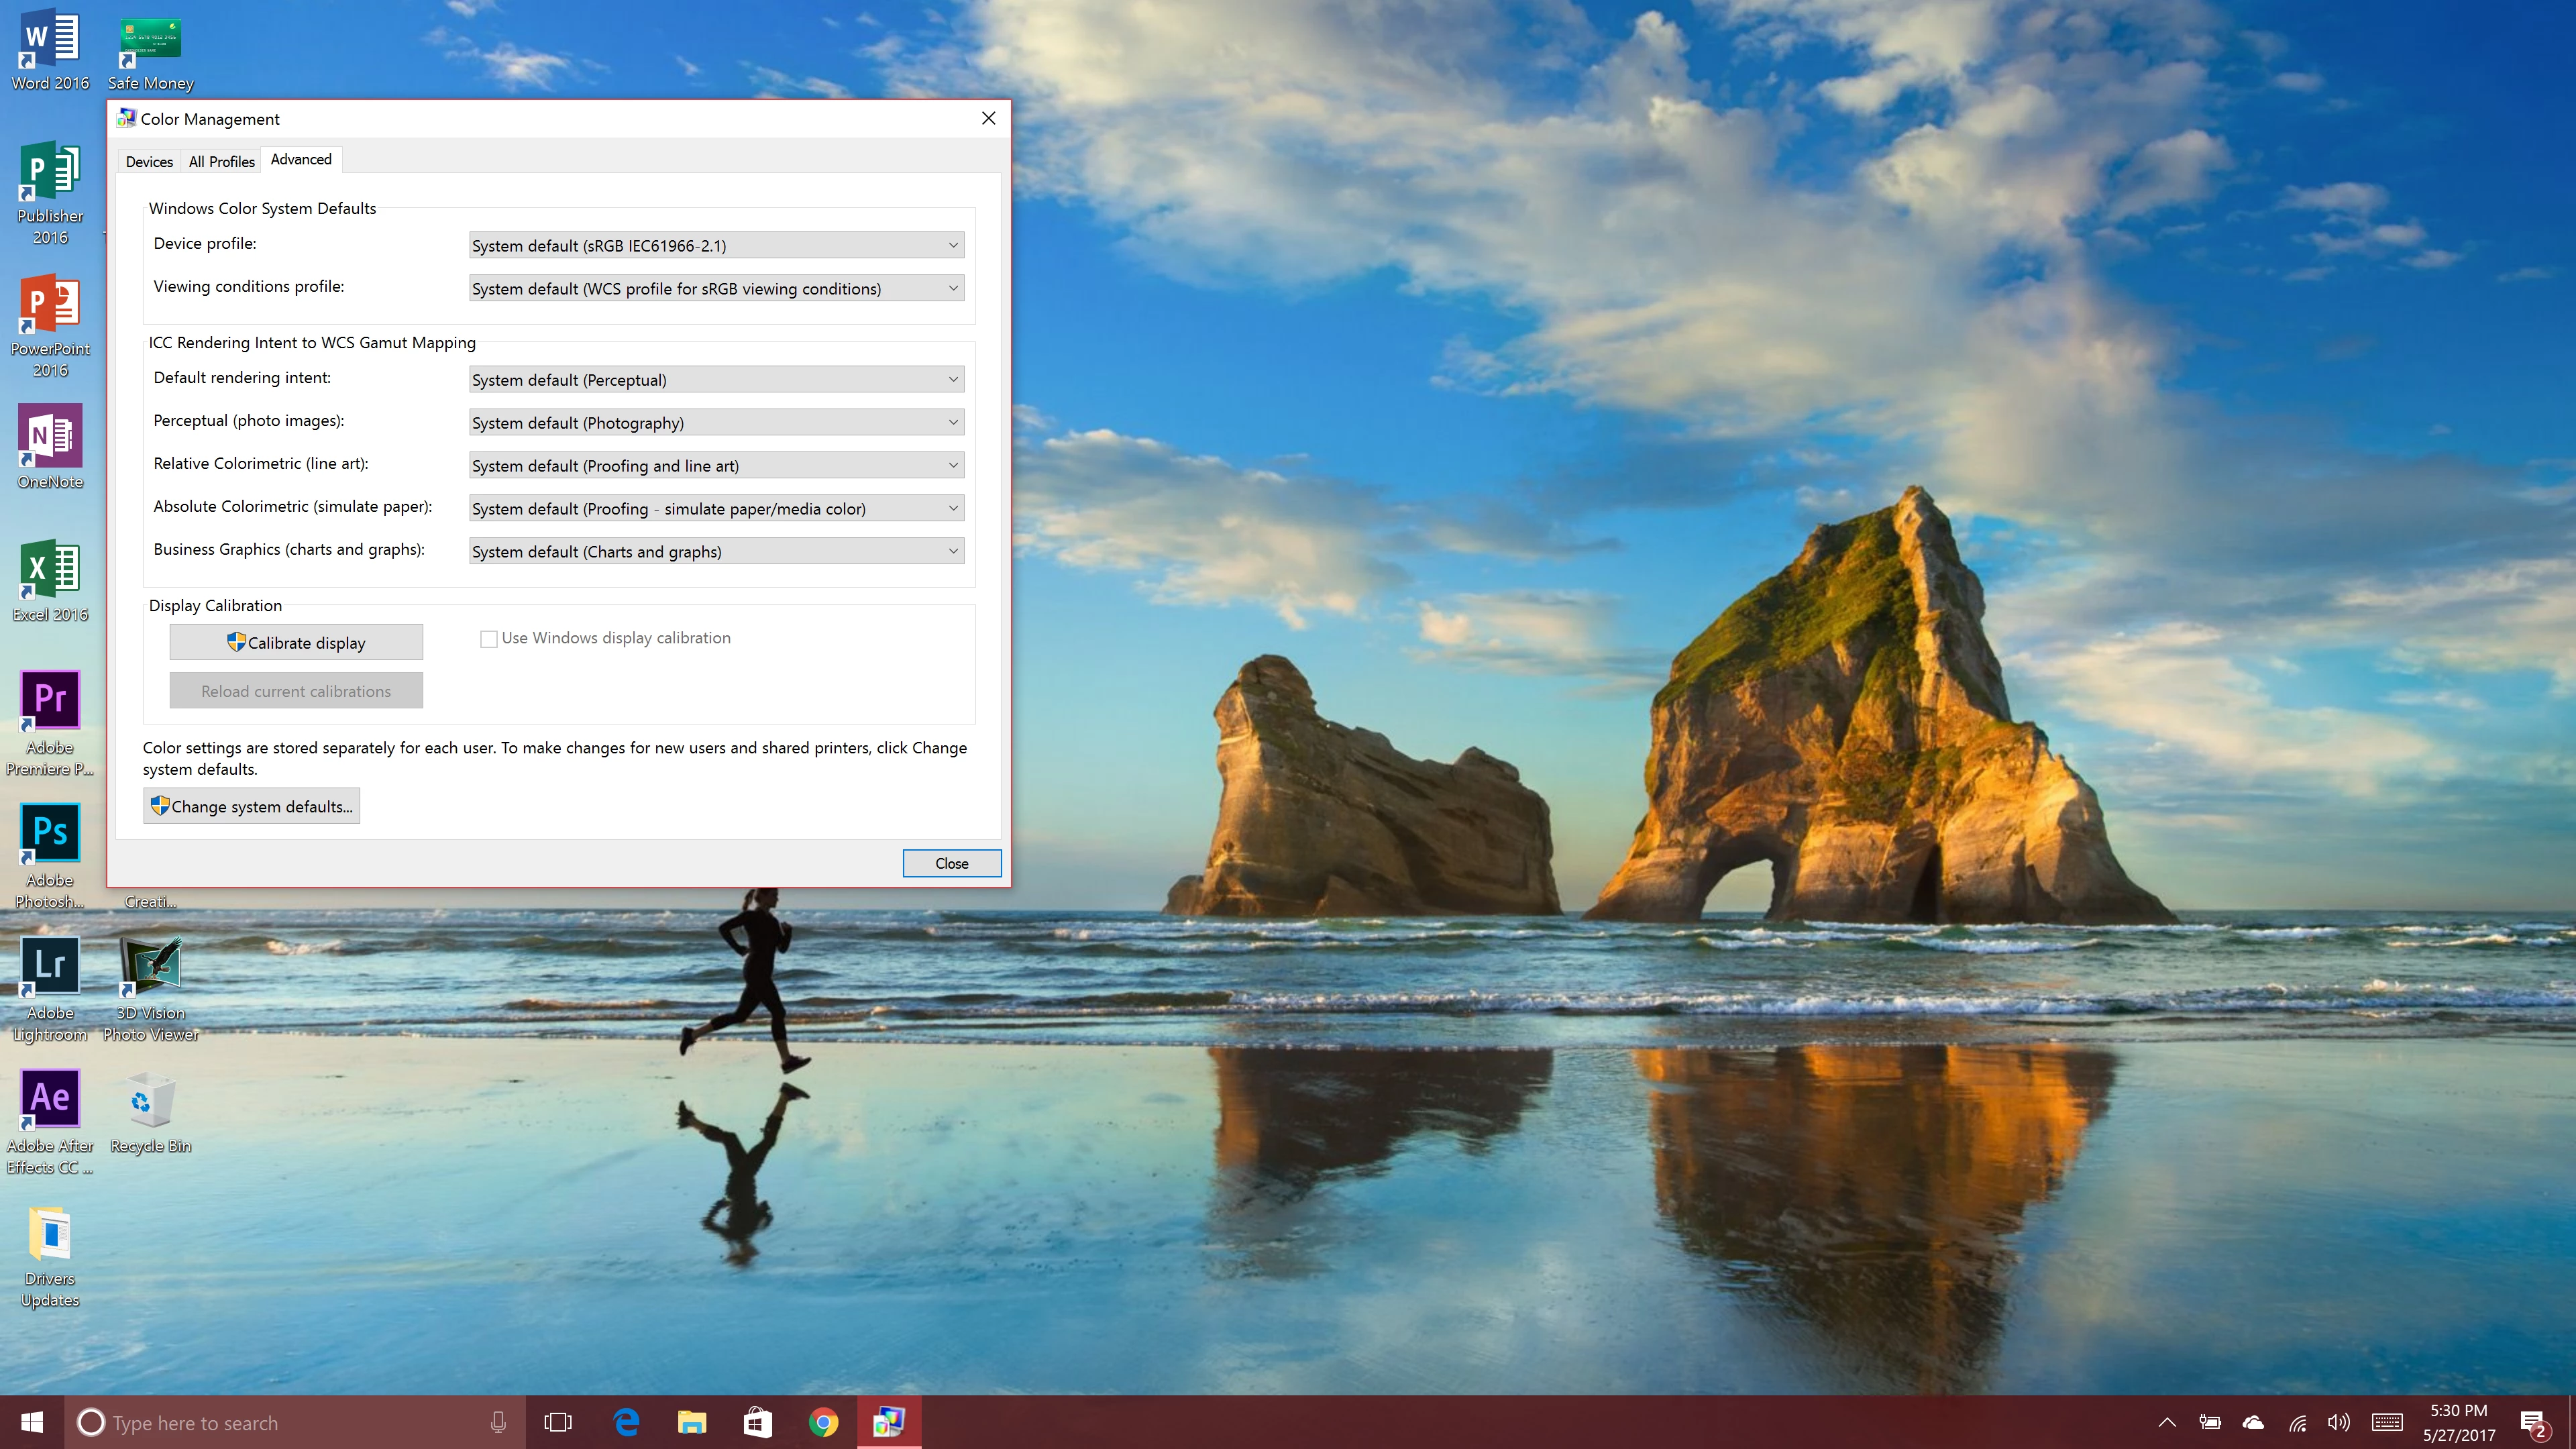Click Change system defaults button
The height and width of the screenshot is (1449, 2576).
[251, 806]
